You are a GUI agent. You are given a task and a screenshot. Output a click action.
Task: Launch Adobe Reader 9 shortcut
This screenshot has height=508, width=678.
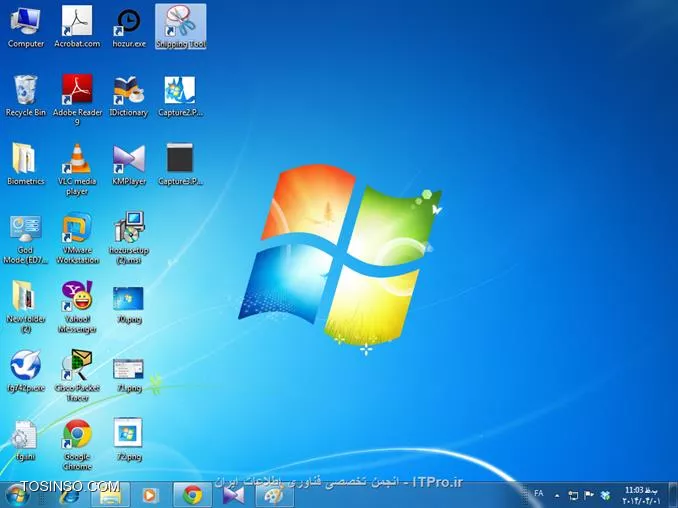[77, 100]
